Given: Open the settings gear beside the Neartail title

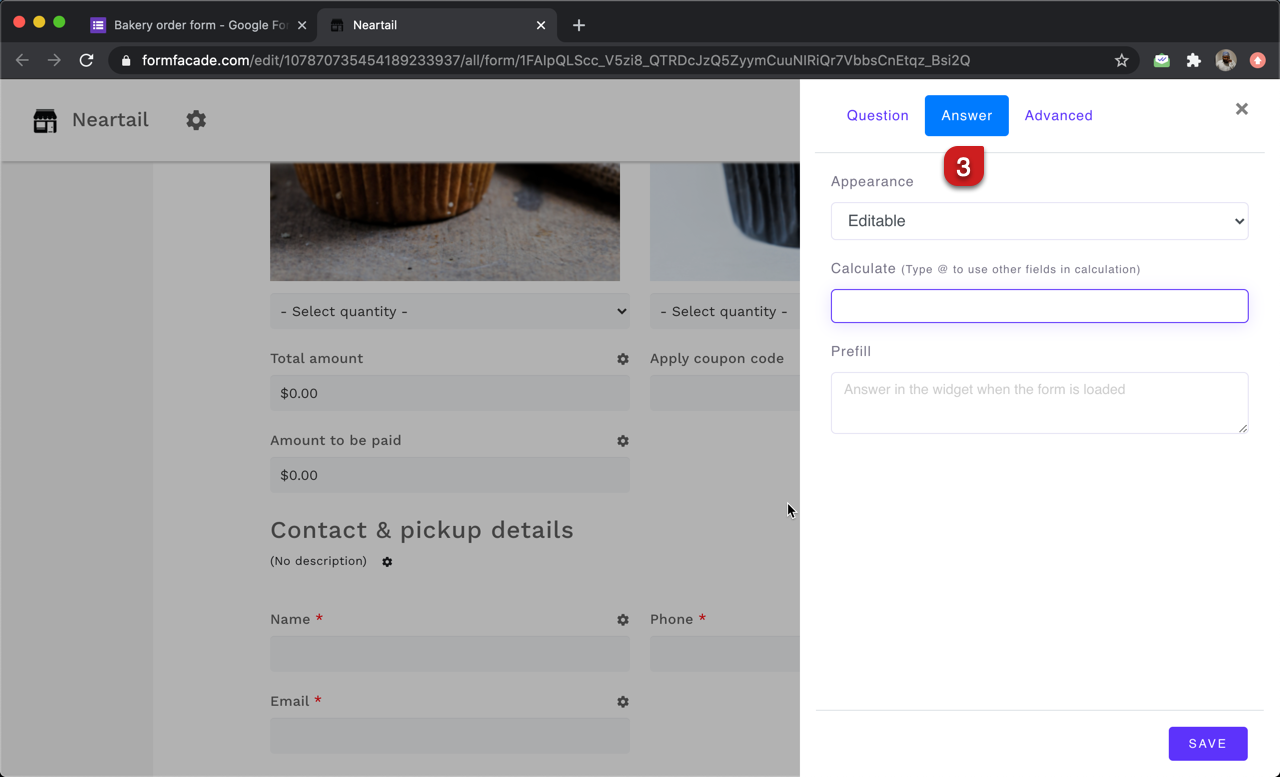Looking at the screenshot, I should click(196, 120).
